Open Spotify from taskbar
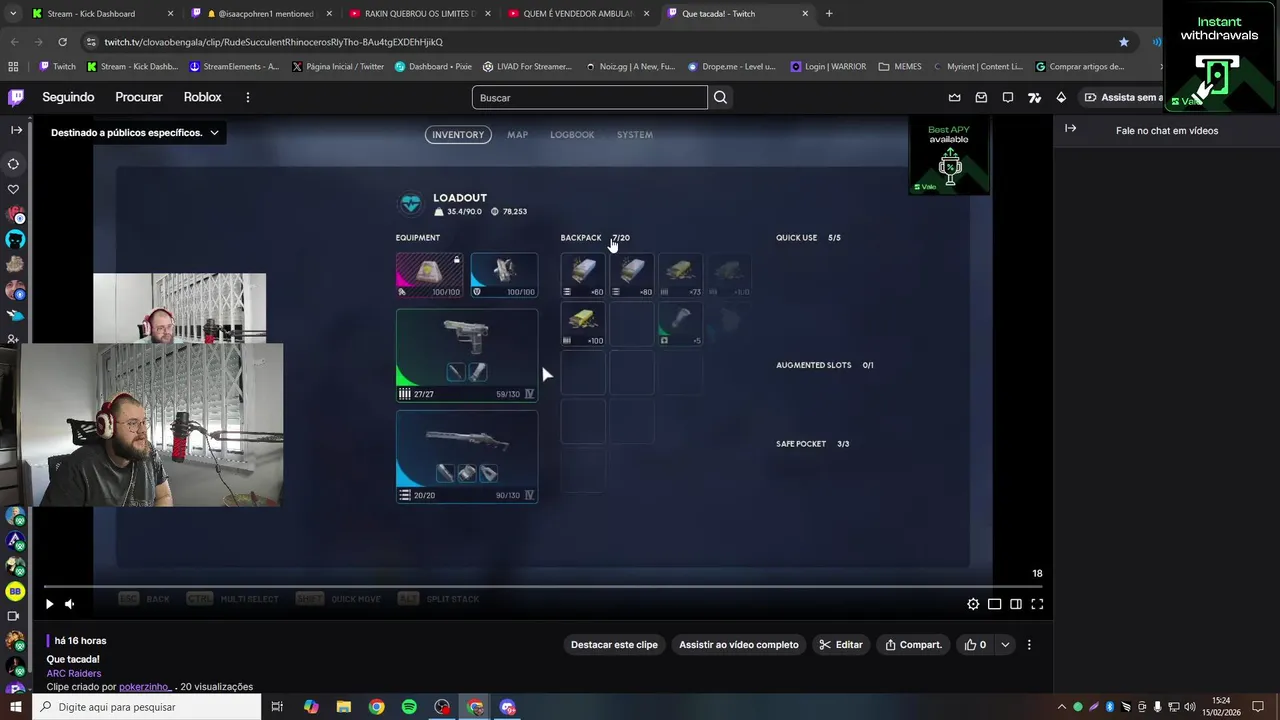 click(x=409, y=707)
